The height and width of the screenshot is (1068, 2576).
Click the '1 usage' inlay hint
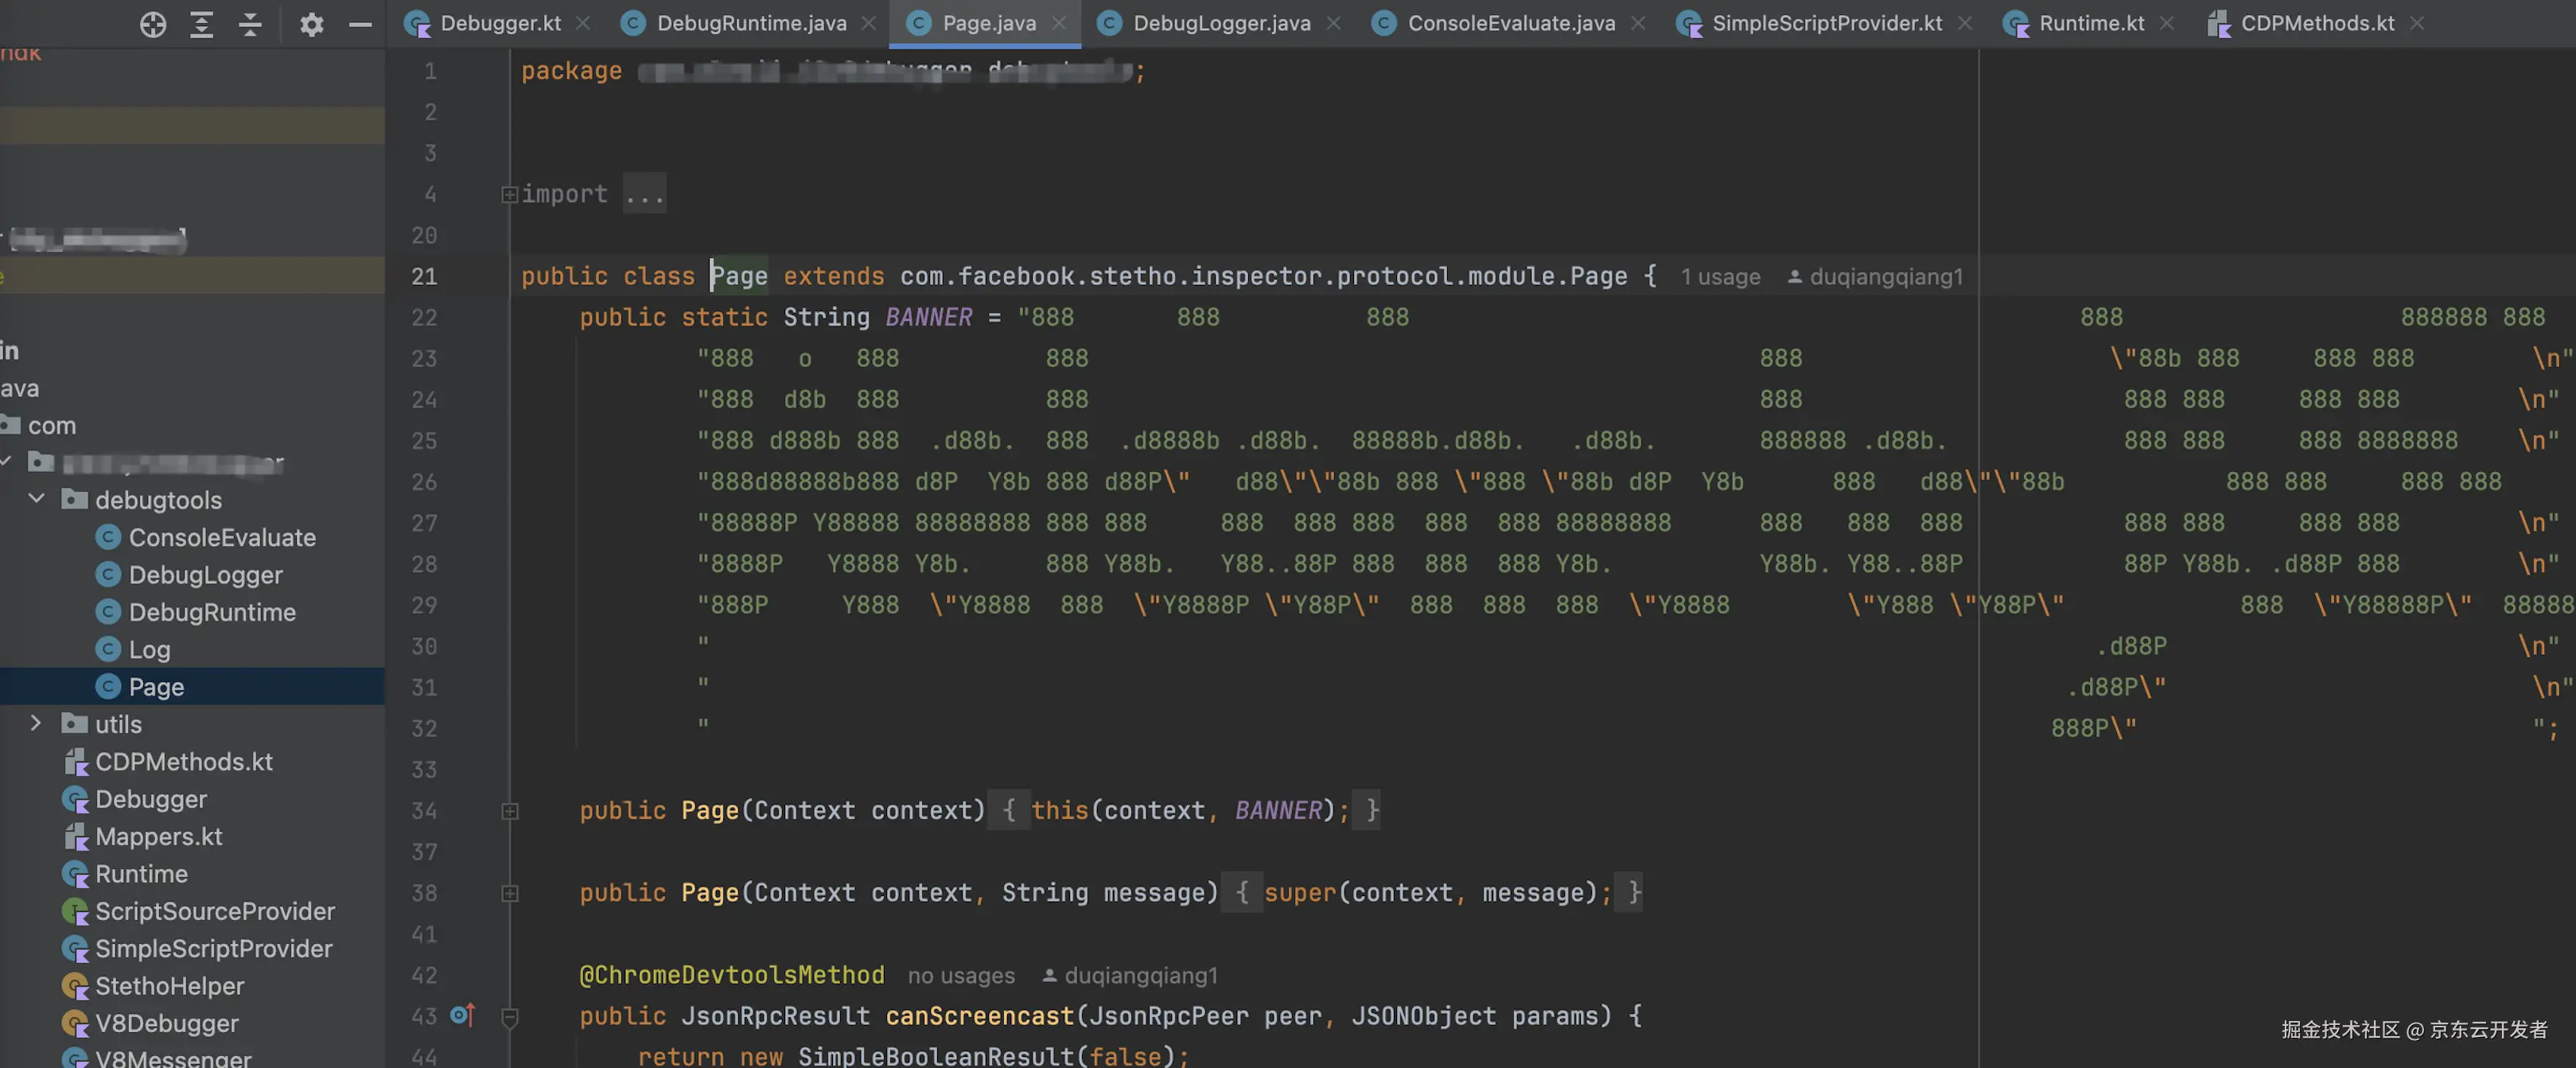click(1720, 277)
